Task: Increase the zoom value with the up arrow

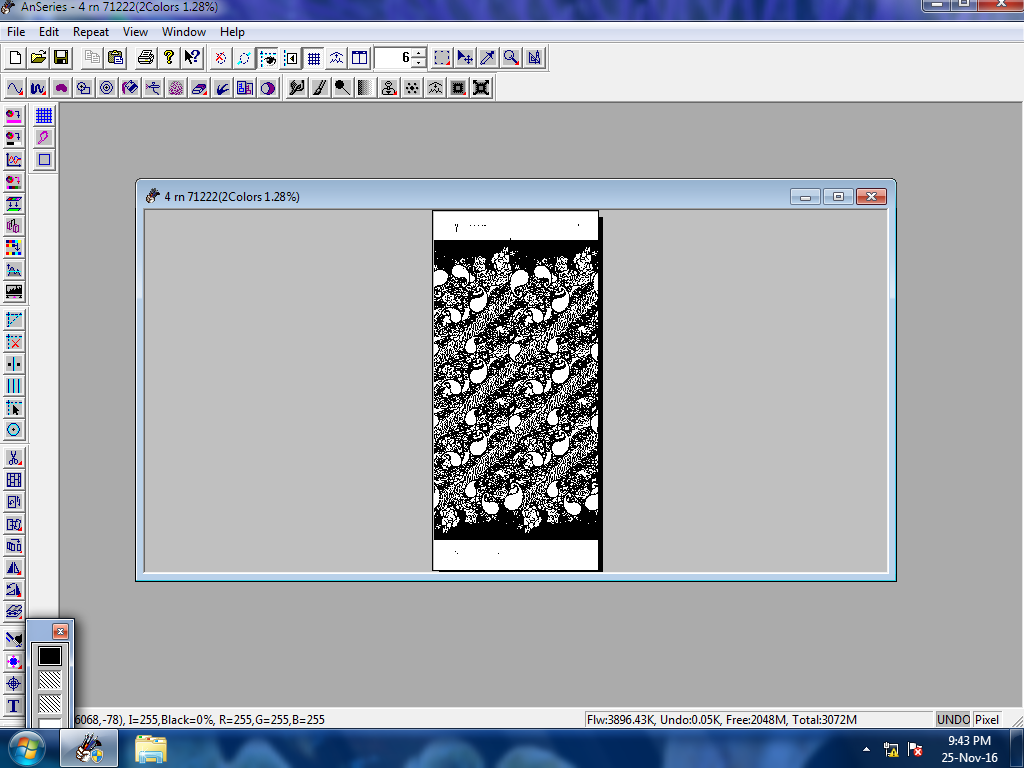Action: tap(419, 53)
